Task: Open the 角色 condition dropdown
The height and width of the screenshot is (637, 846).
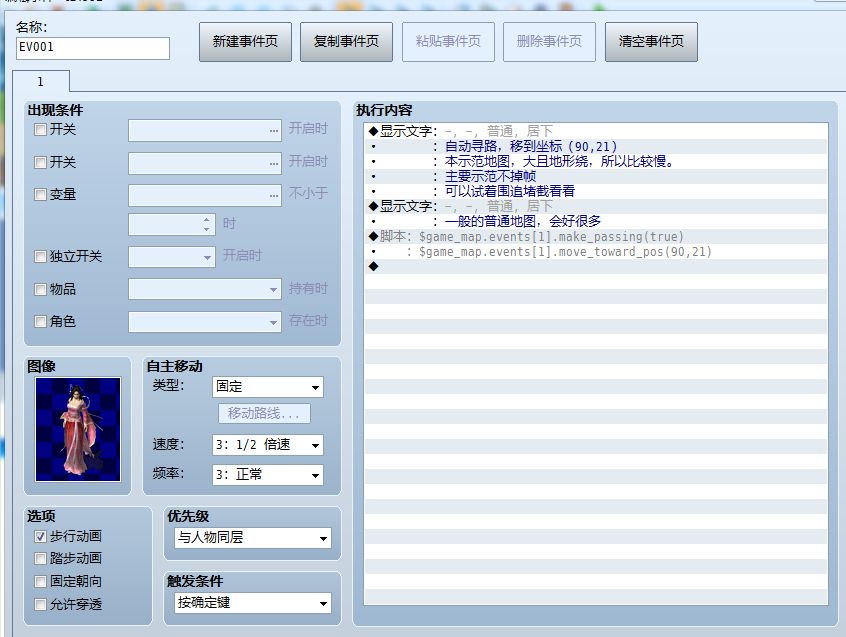Action: pos(205,322)
